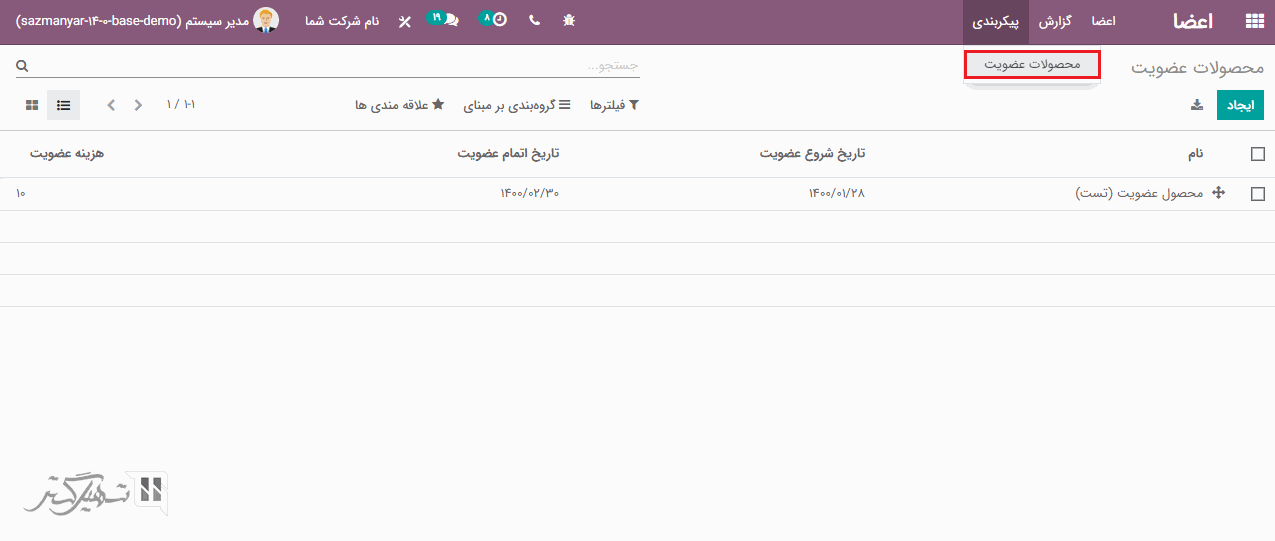Click the download export icon
The width and height of the screenshot is (1275, 541).
tap(1197, 105)
